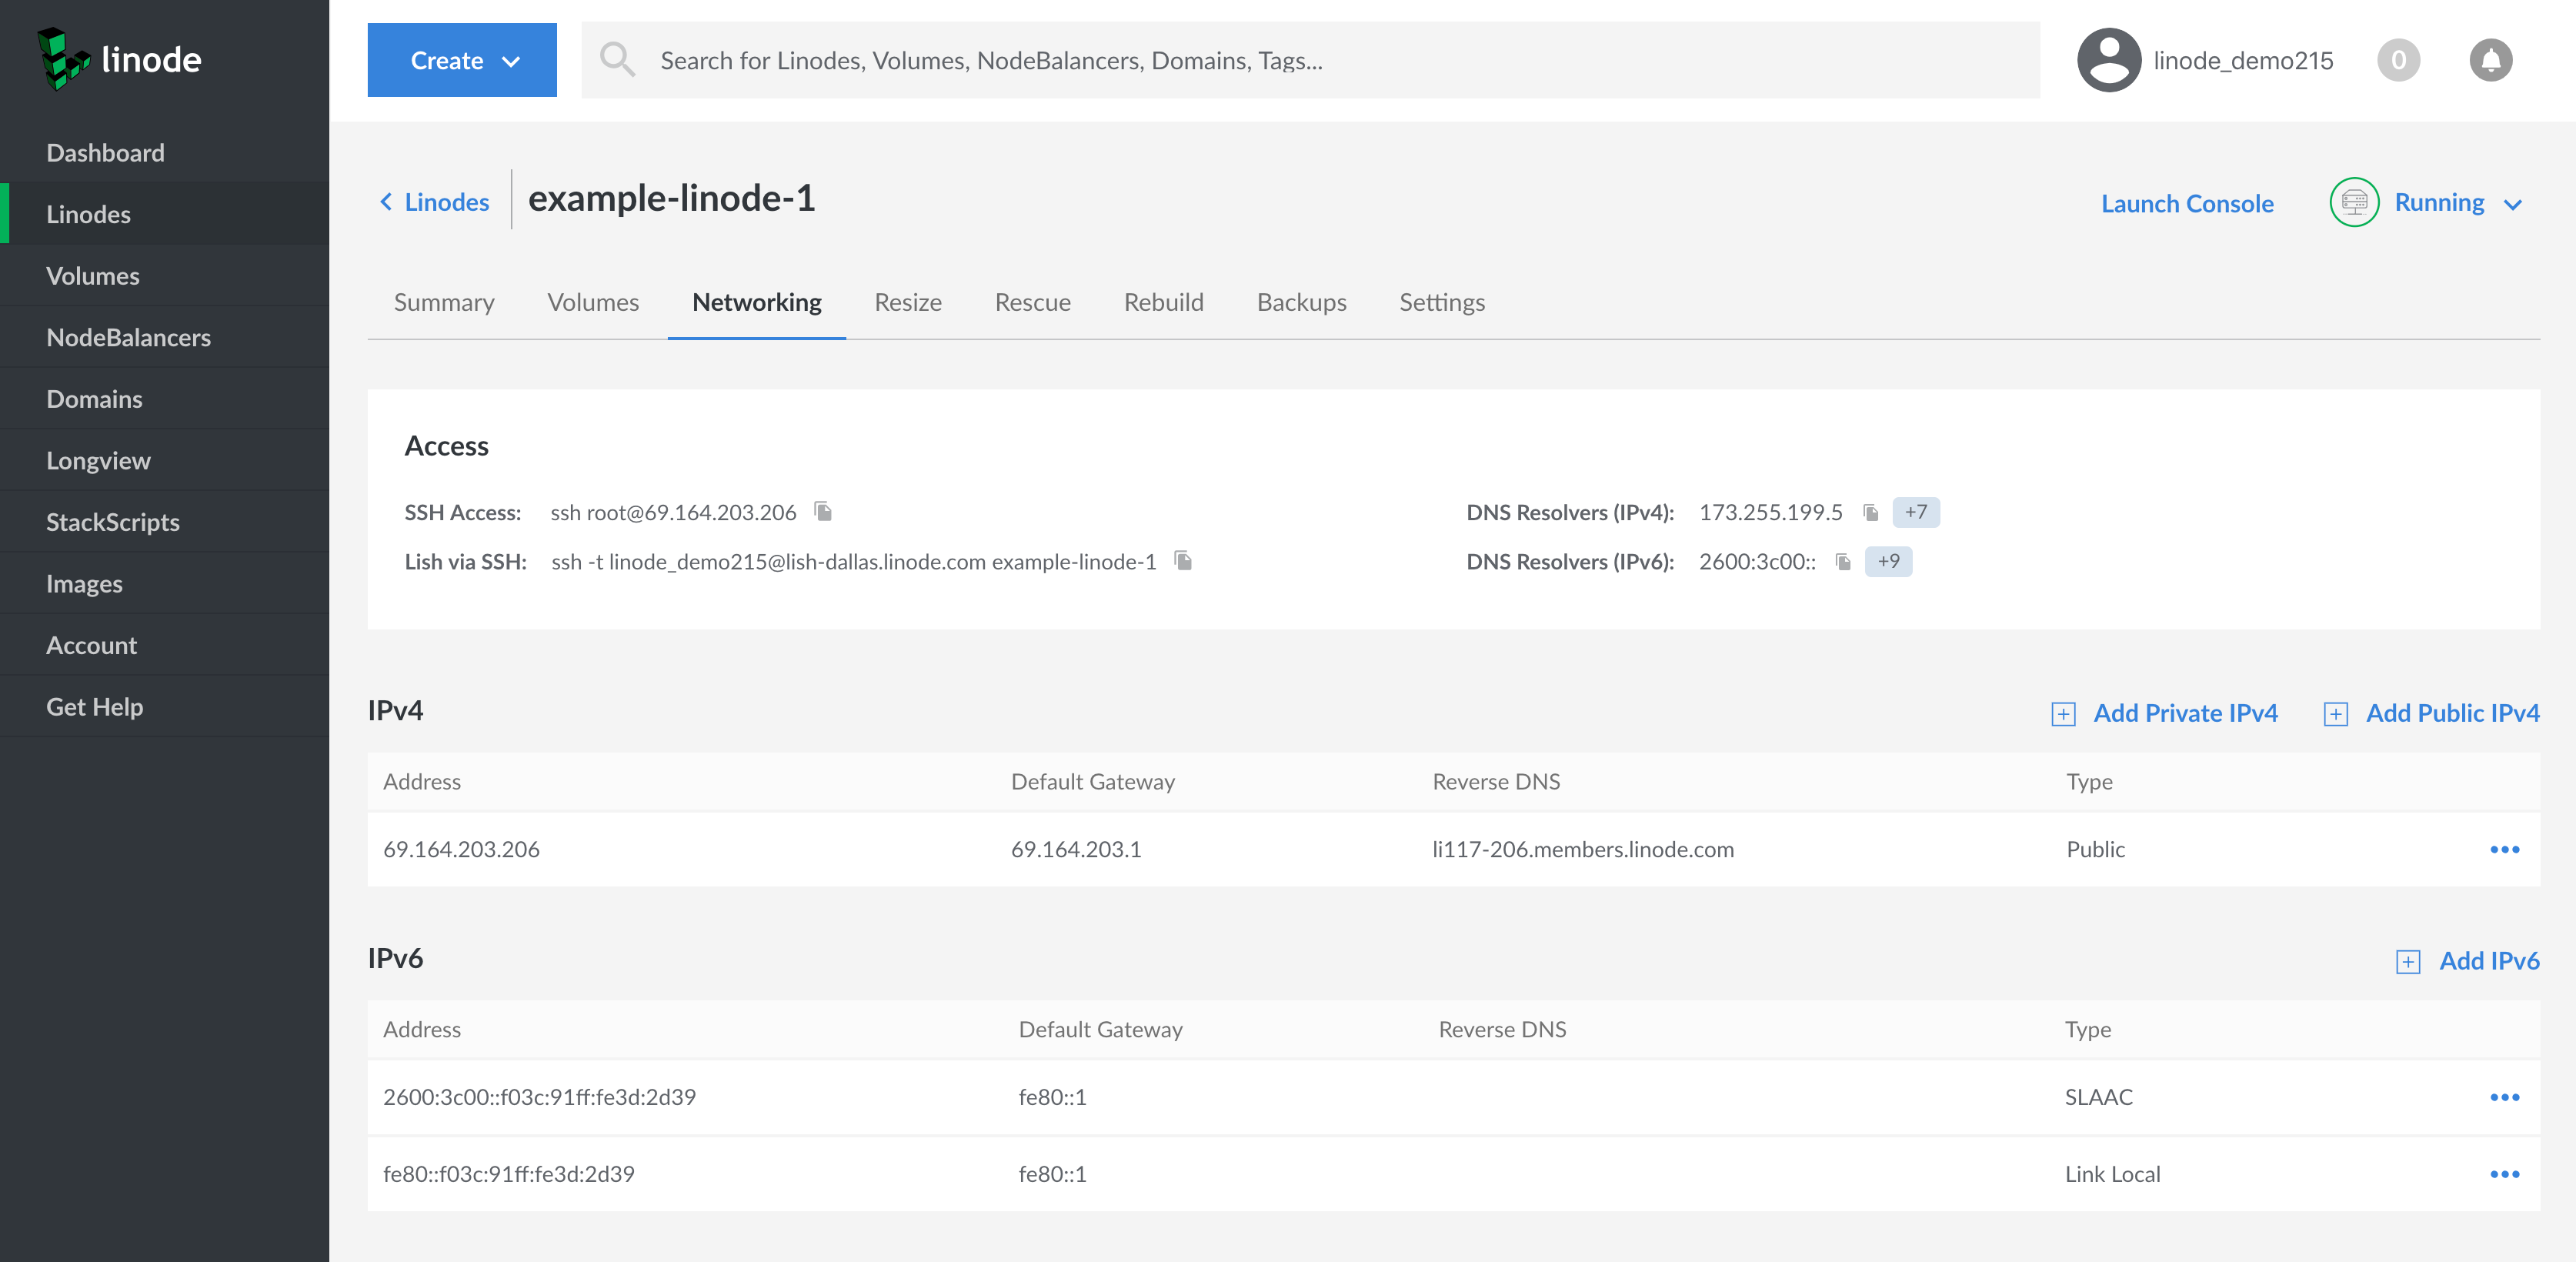The image size is (2576, 1262).
Task: Click the plus icon beside Add IPv6
Action: pyautogui.click(x=2407, y=962)
